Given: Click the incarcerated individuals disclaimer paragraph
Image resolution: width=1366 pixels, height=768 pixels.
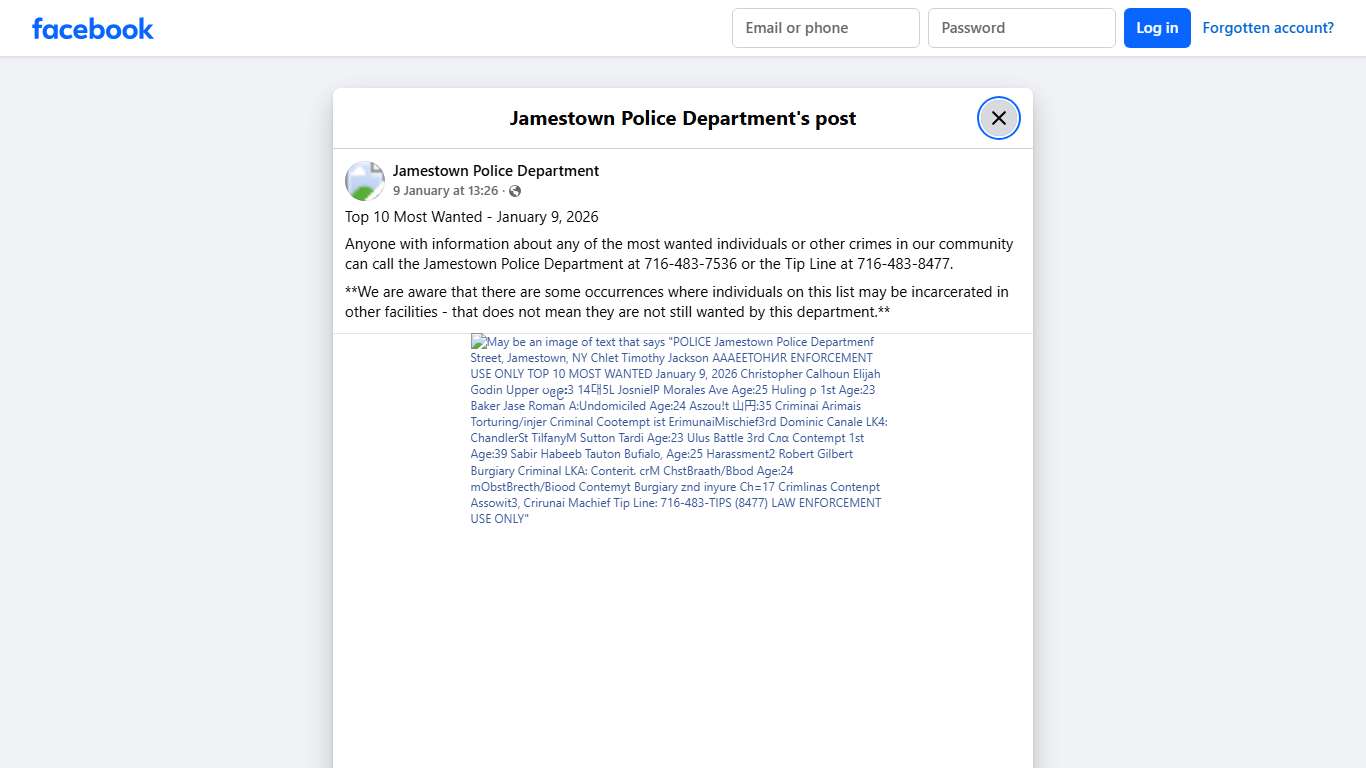Looking at the screenshot, I should tap(676, 302).
